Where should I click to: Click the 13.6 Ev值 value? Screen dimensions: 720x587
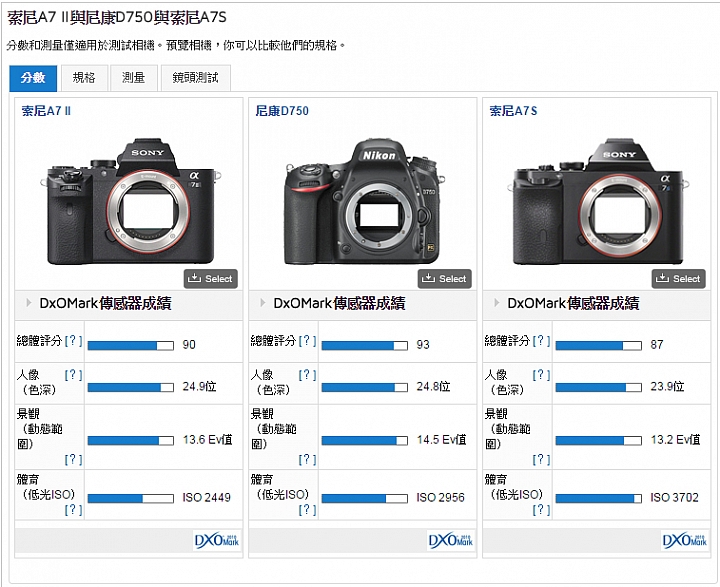[208, 440]
